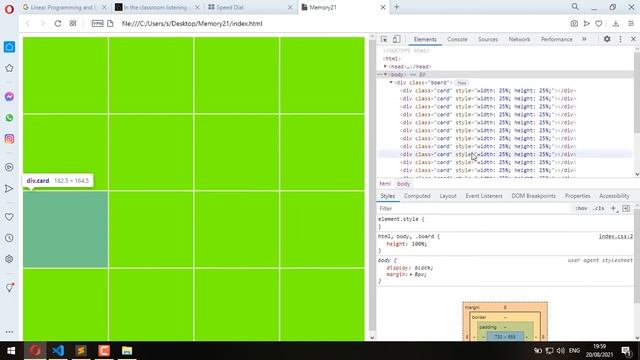The image size is (640, 360).
Task: Open the Accessibility tab
Action: 614,196
